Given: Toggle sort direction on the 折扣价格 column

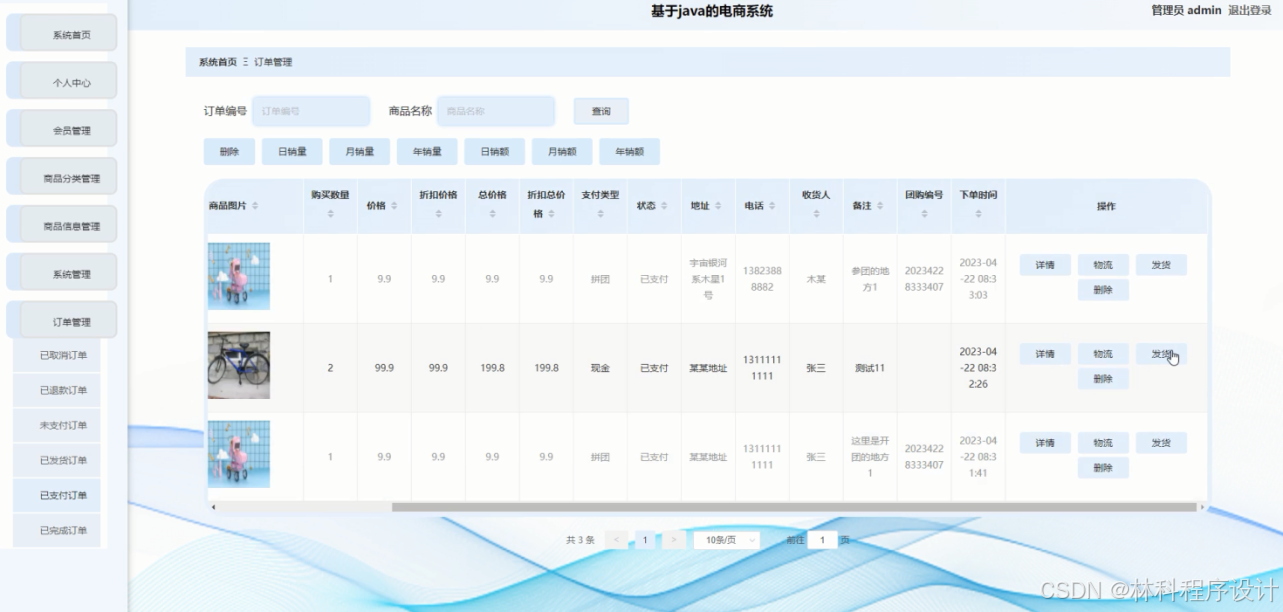Looking at the screenshot, I should tap(438, 213).
